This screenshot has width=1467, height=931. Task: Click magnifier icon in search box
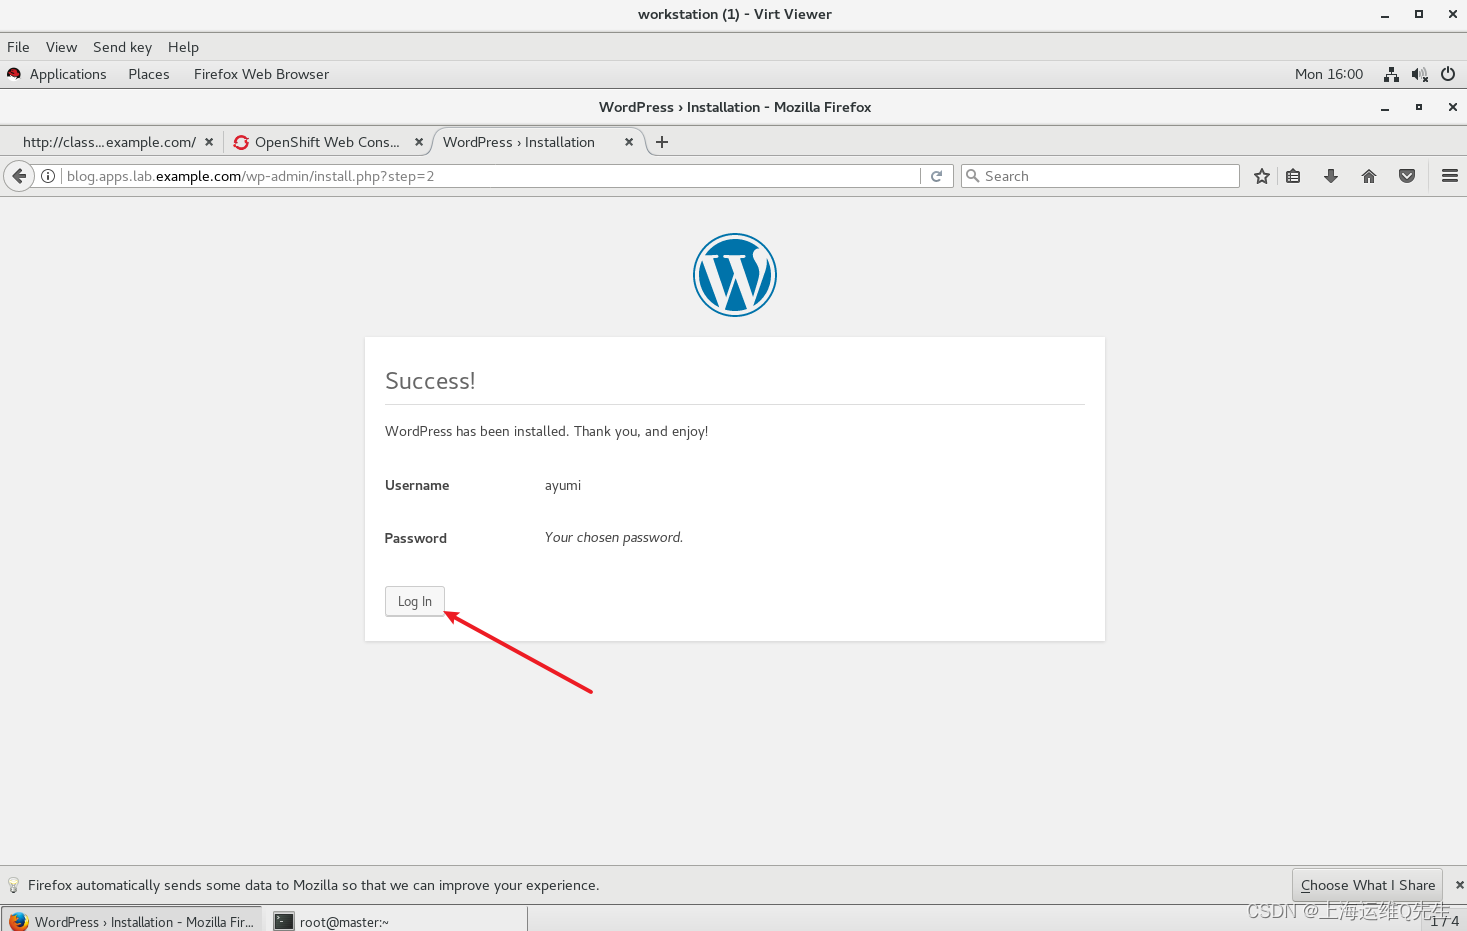972,176
